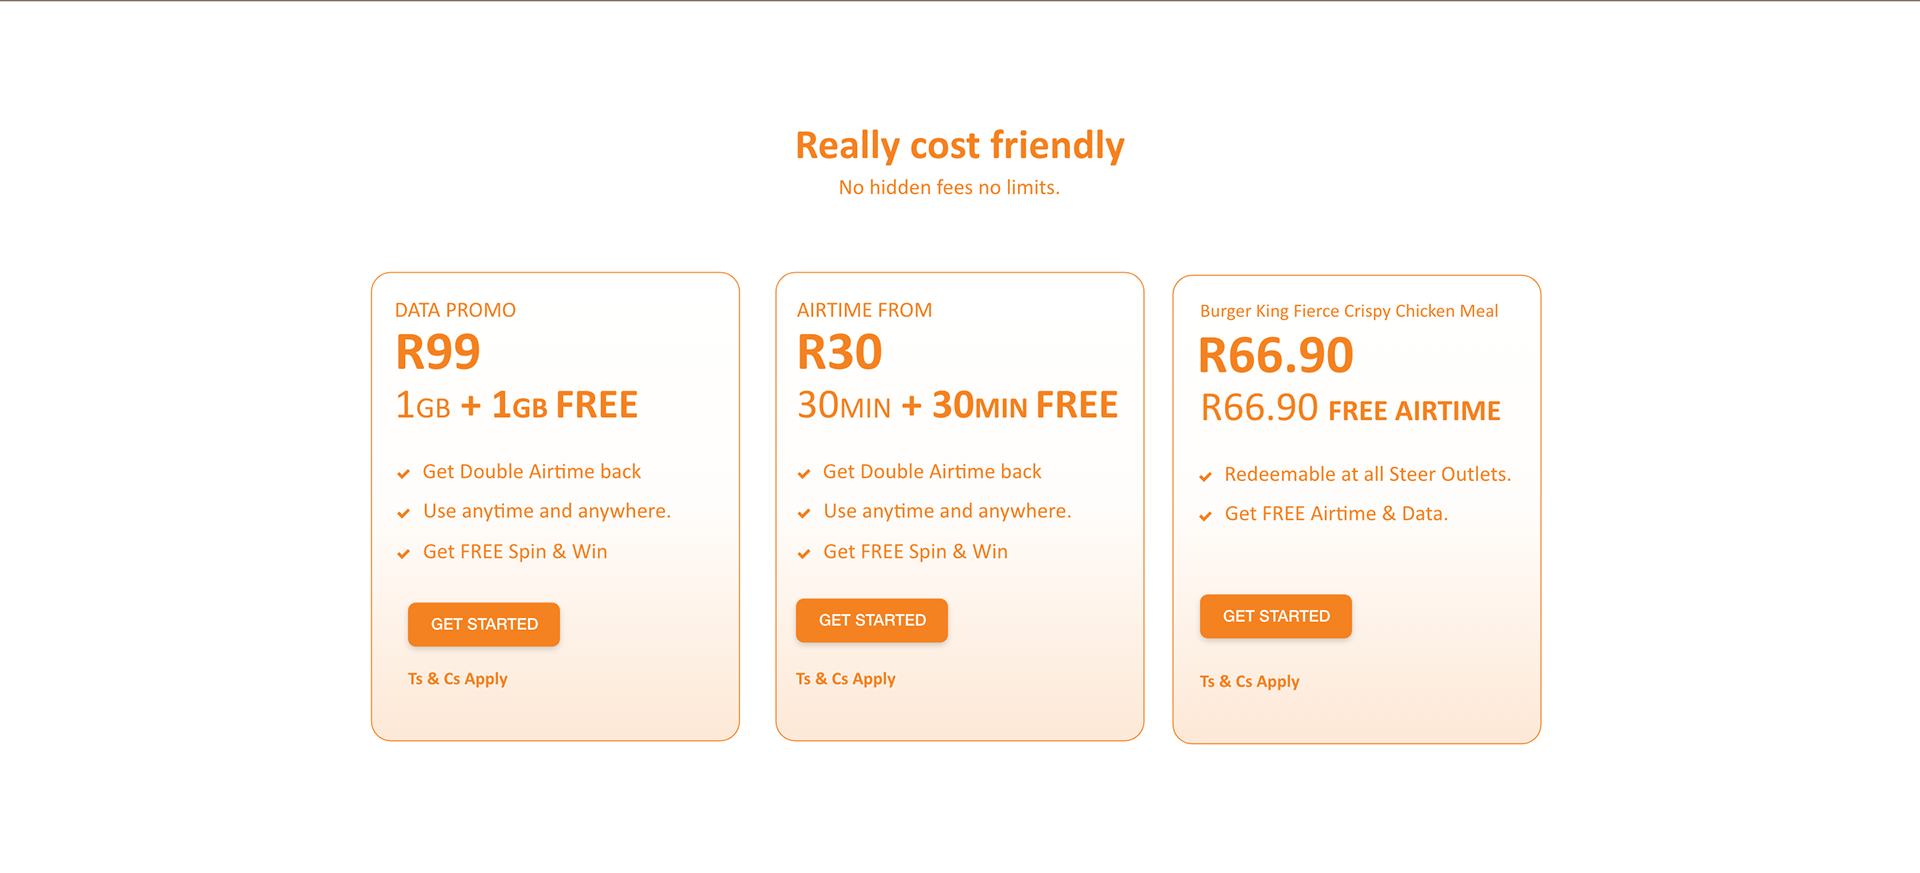Open Ts & Cs Apply under Airtime card

click(846, 679)
